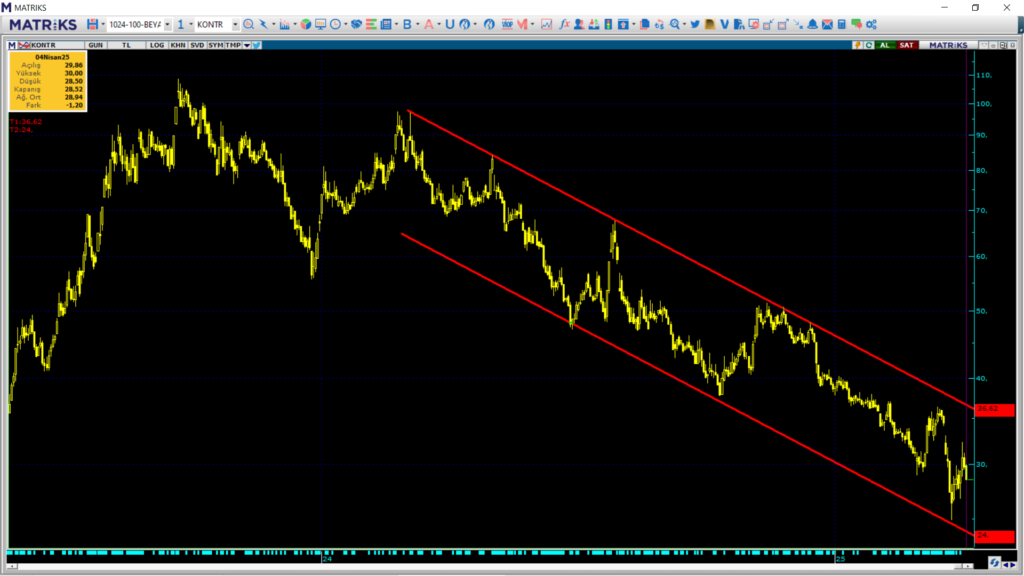Image resolution: width=1024 pixels, height=576 pixels.
Task: Click the handshake icon in toolbar
Action: 356,24
